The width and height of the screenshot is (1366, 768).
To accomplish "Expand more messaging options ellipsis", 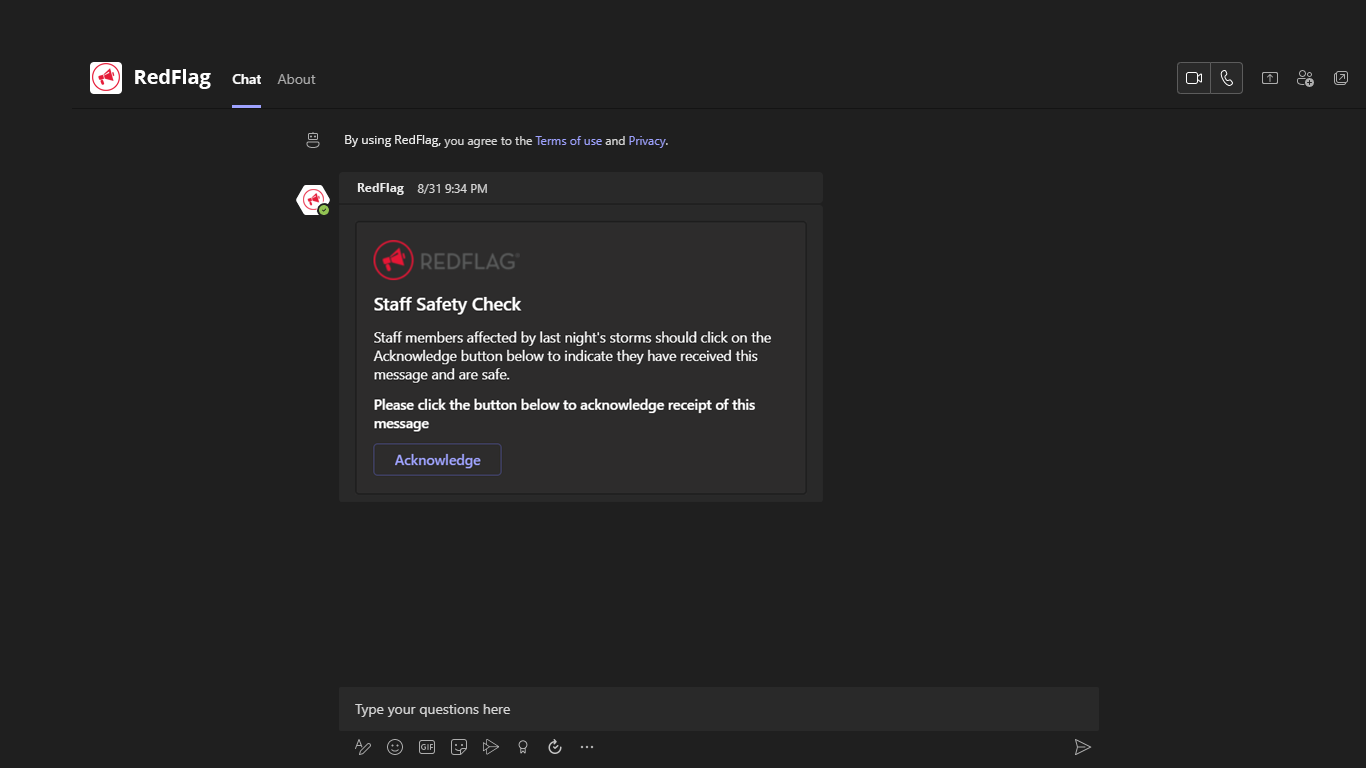I will tap(587, 747).
